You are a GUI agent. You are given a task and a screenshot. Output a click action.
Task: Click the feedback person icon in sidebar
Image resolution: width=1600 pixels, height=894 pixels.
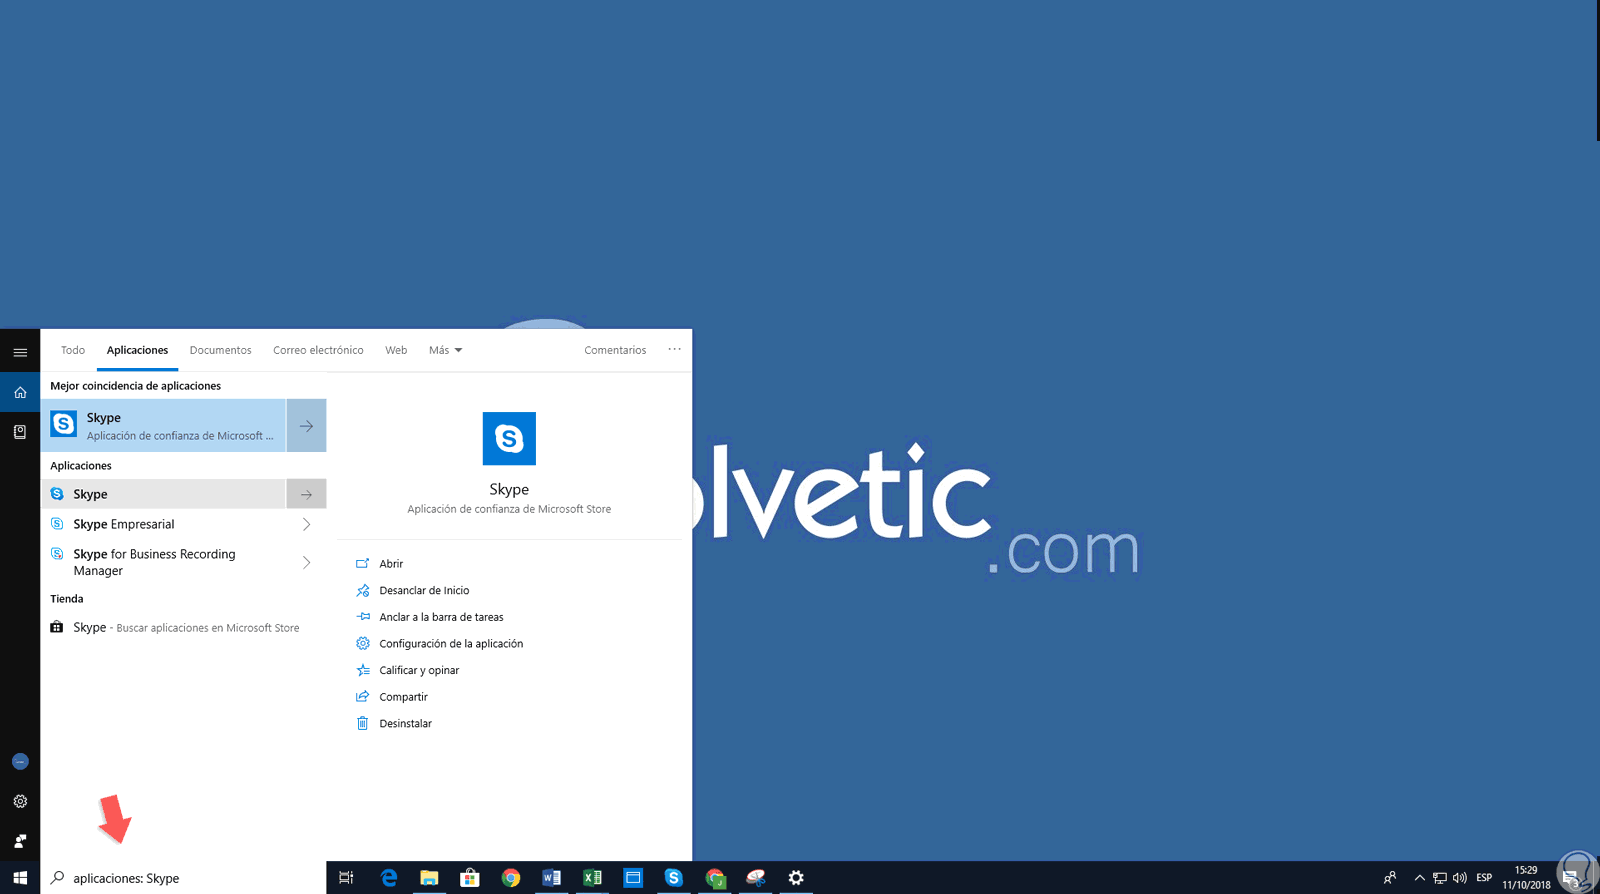point(20,841)
